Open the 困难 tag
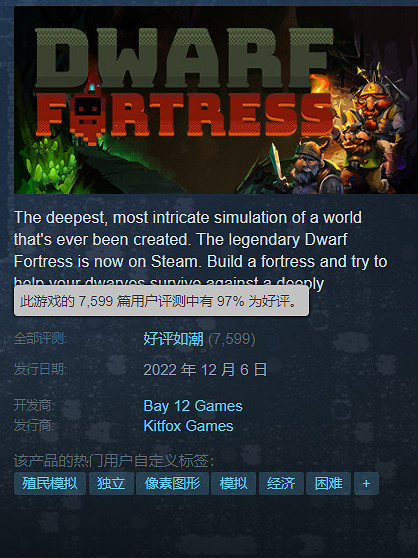This screenshot has height=558, width=418. pos(328,484)
